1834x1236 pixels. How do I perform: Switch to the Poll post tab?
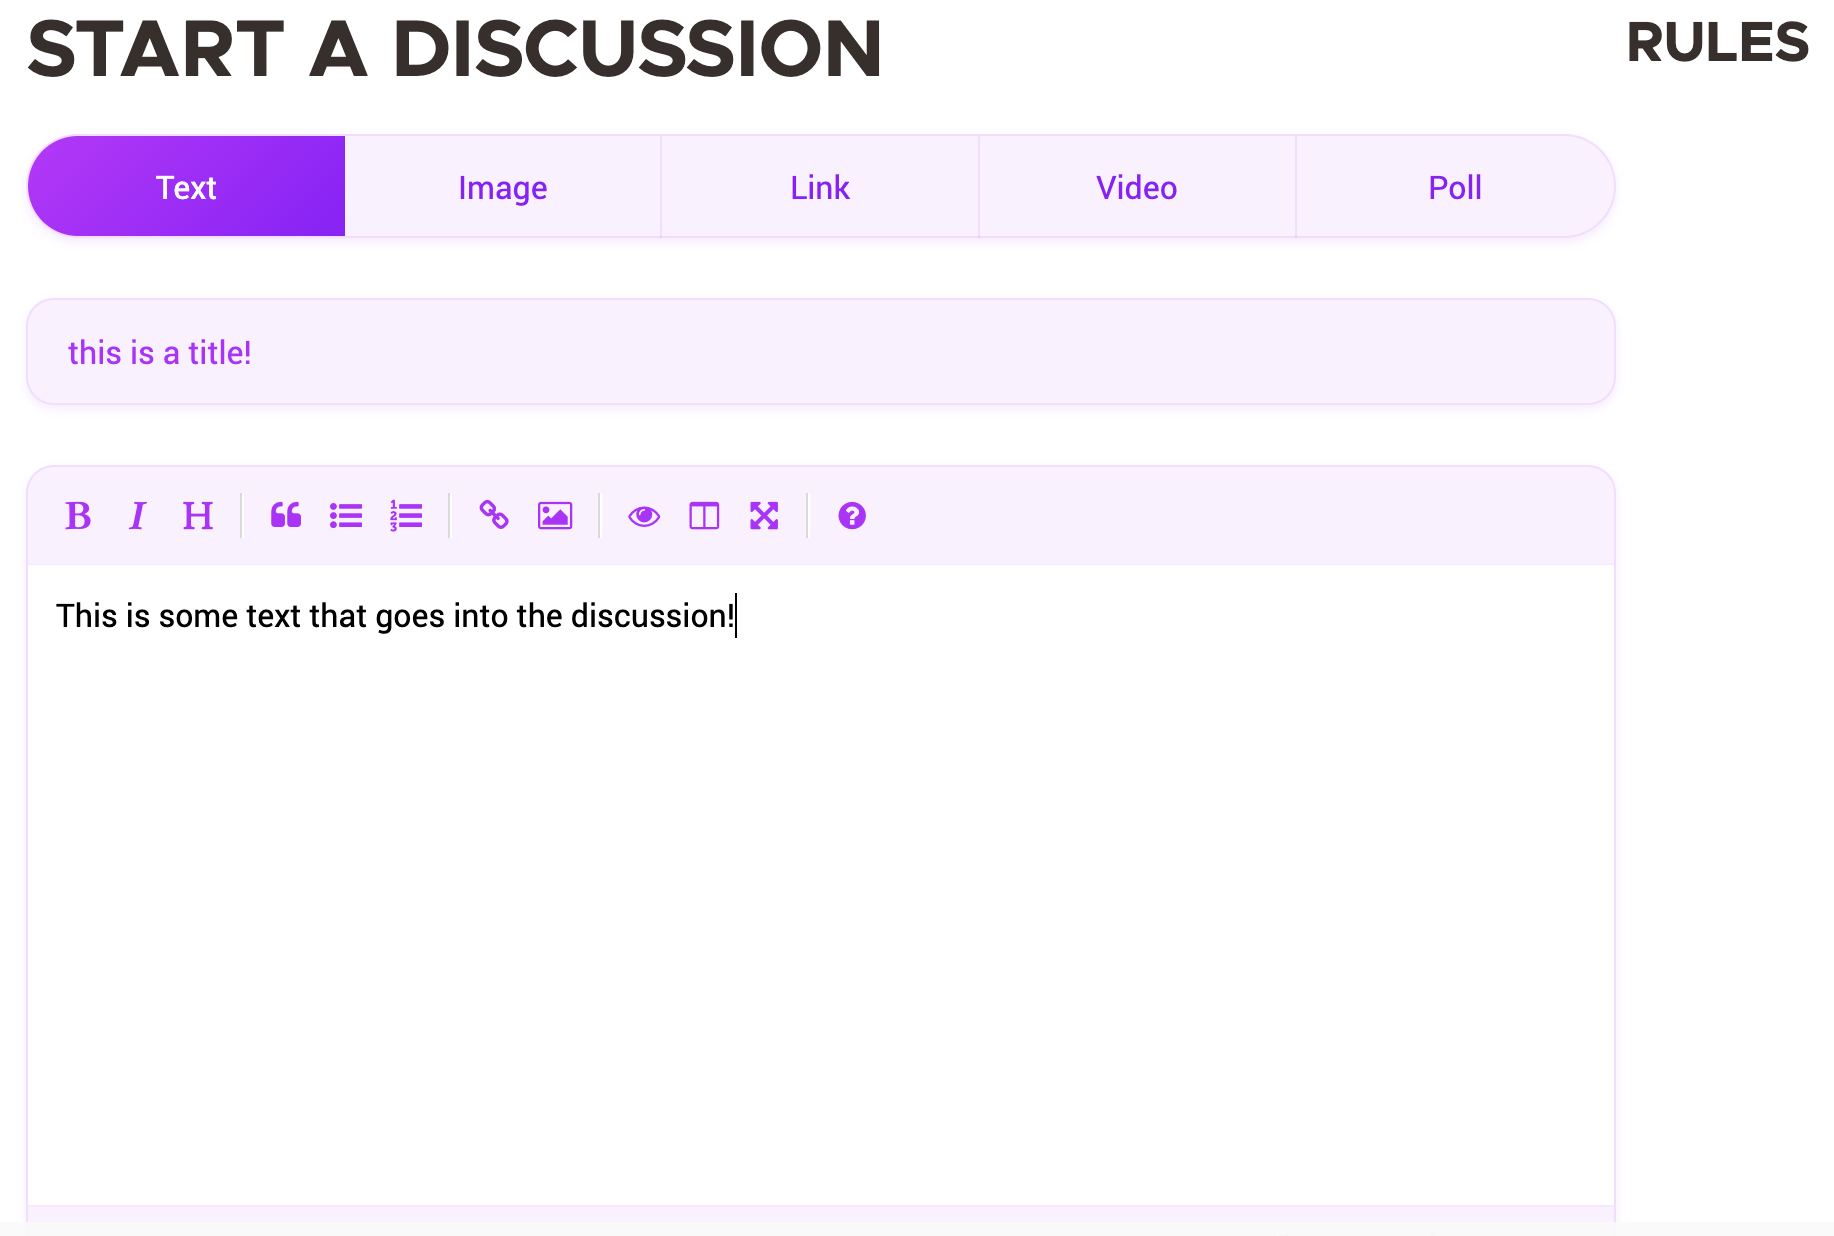click(x=1455, y=187)
